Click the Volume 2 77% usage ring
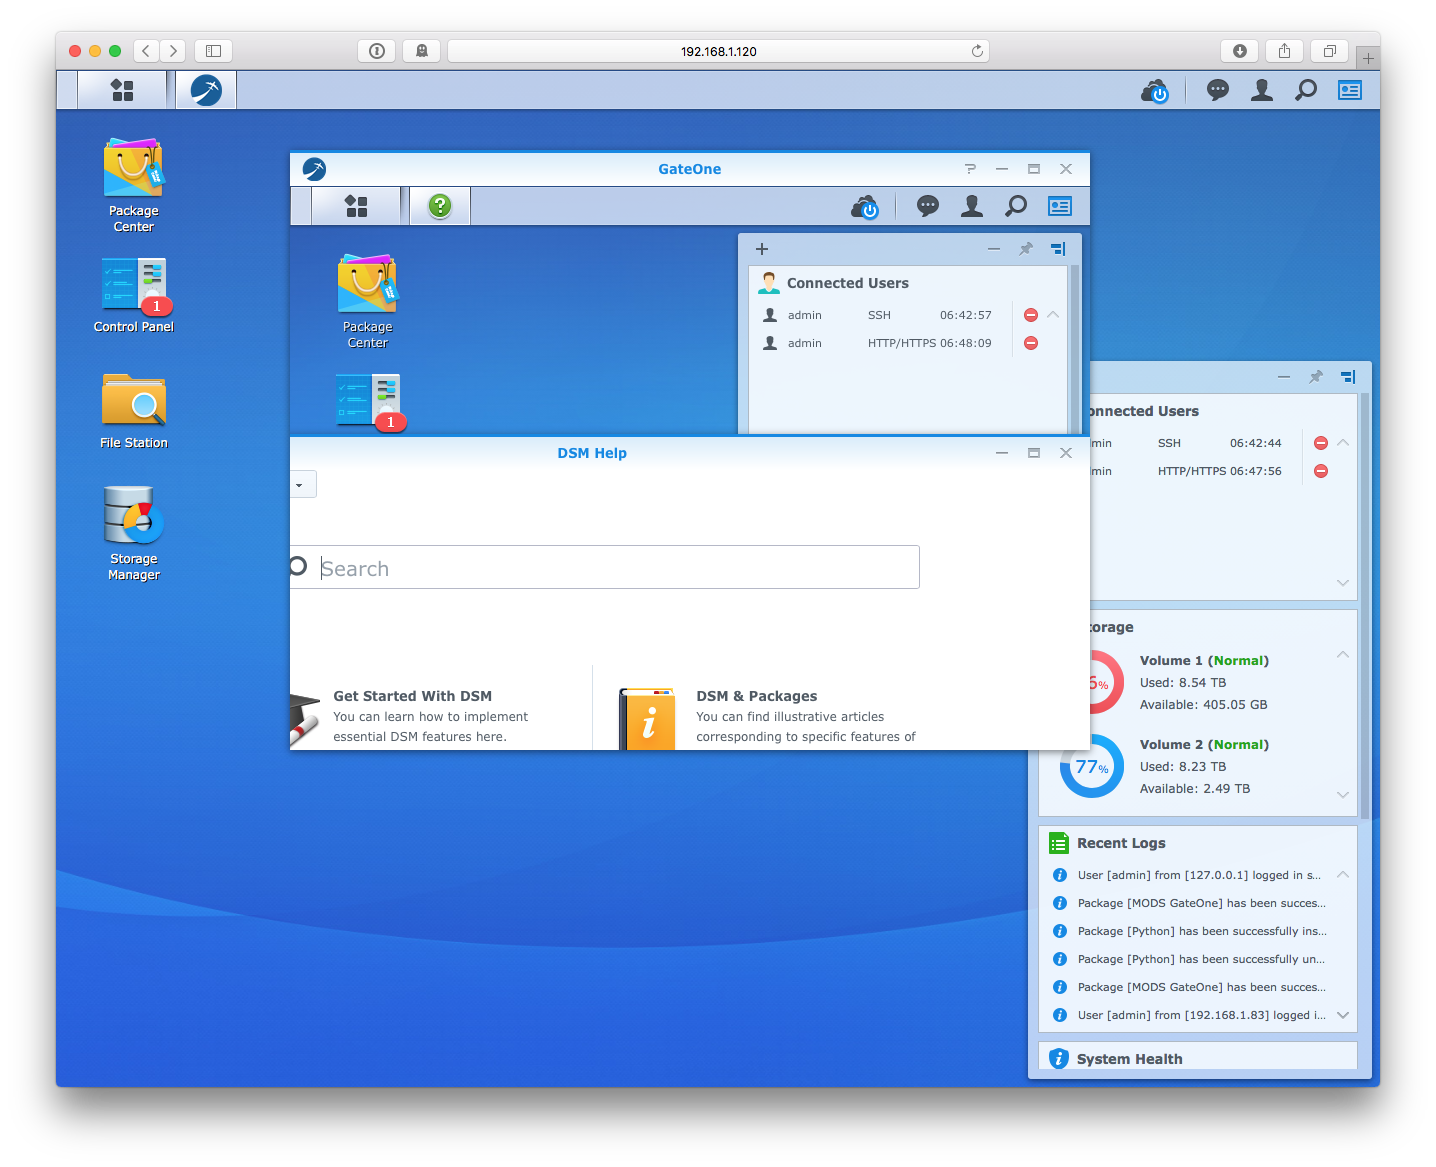The image size is (1436, 1167). point(1092,766)
